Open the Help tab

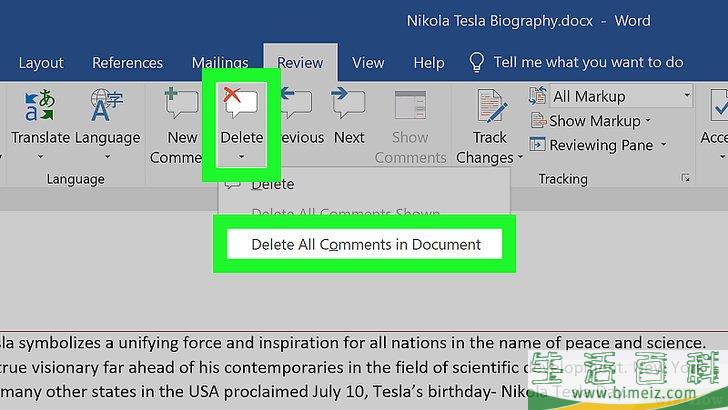click(429, 63)
